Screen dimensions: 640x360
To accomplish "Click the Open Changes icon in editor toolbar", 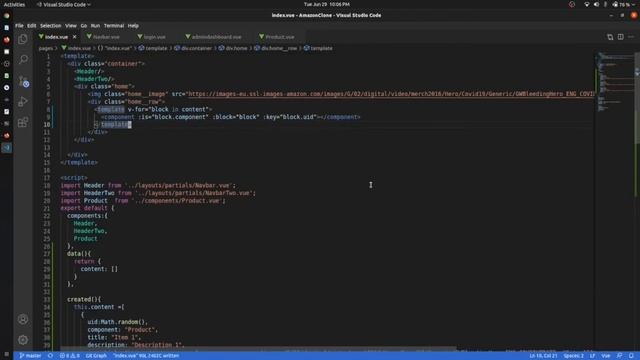I will (x=610, y=37).
